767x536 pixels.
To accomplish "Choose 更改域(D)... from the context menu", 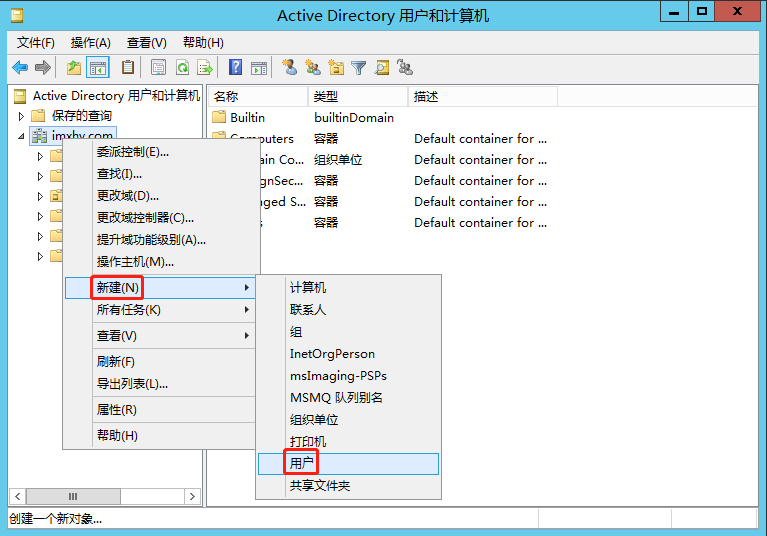I will coord(161,196).
